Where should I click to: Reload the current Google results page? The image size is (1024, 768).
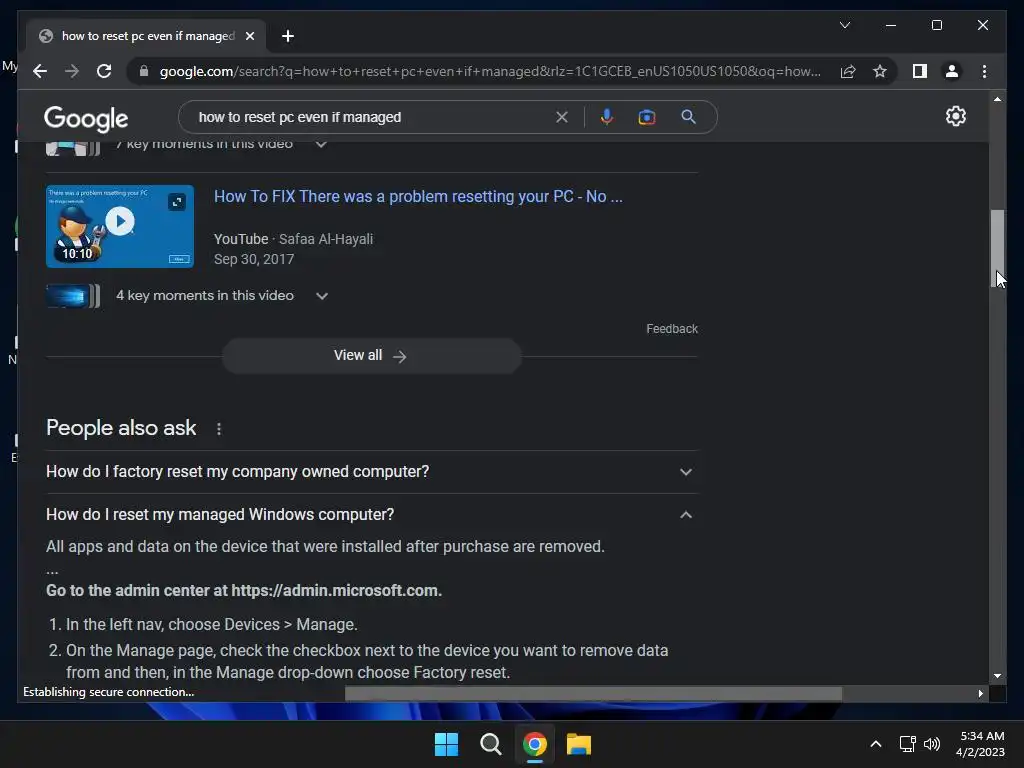click(104, 71)
